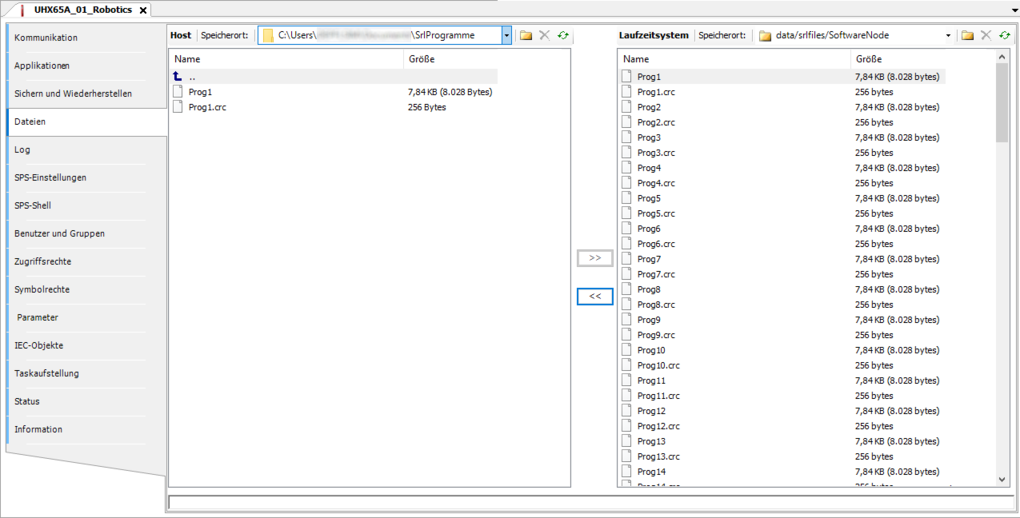Click the Host new folder icon

[526, 36]
